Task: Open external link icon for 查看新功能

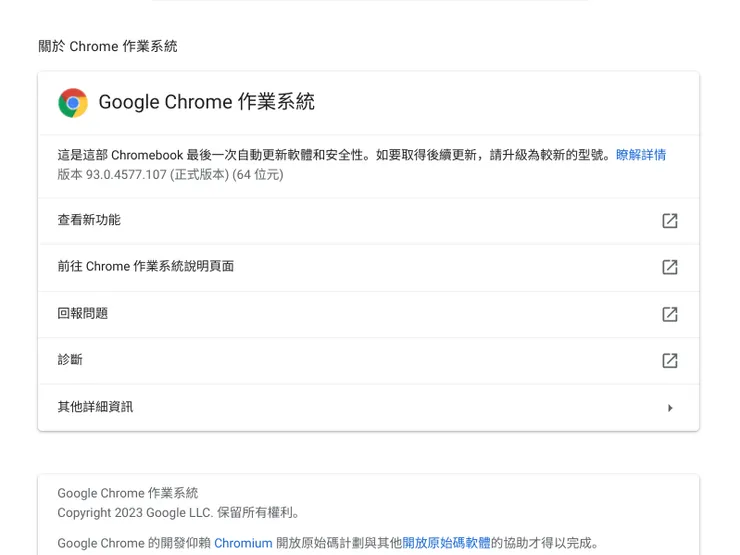Action: click(x=670, y=220)
